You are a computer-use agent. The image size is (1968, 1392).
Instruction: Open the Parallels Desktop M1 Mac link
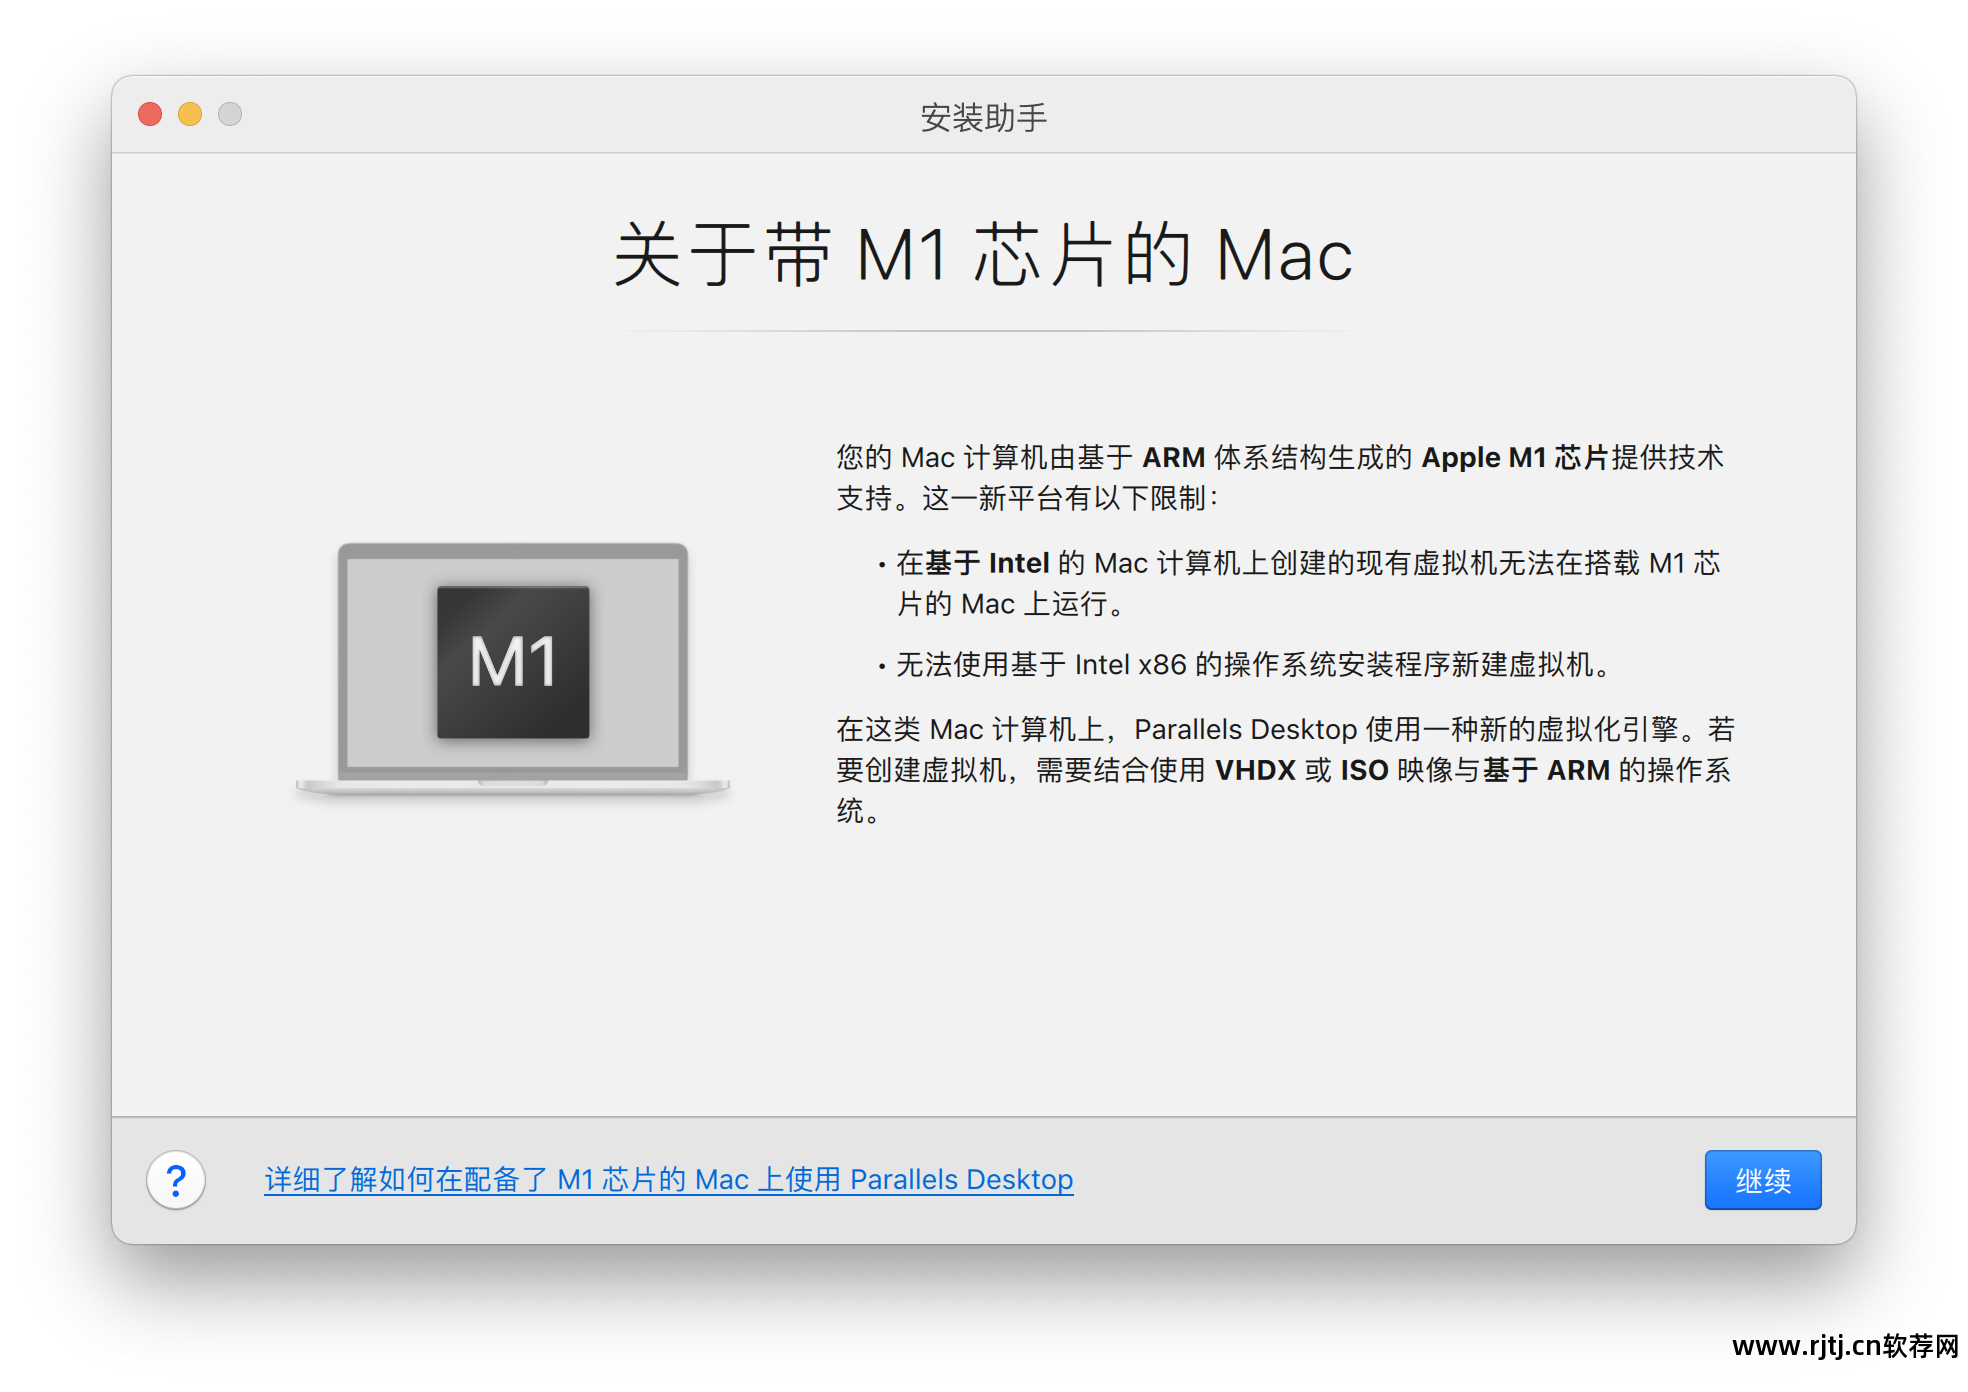[668, 1180]
